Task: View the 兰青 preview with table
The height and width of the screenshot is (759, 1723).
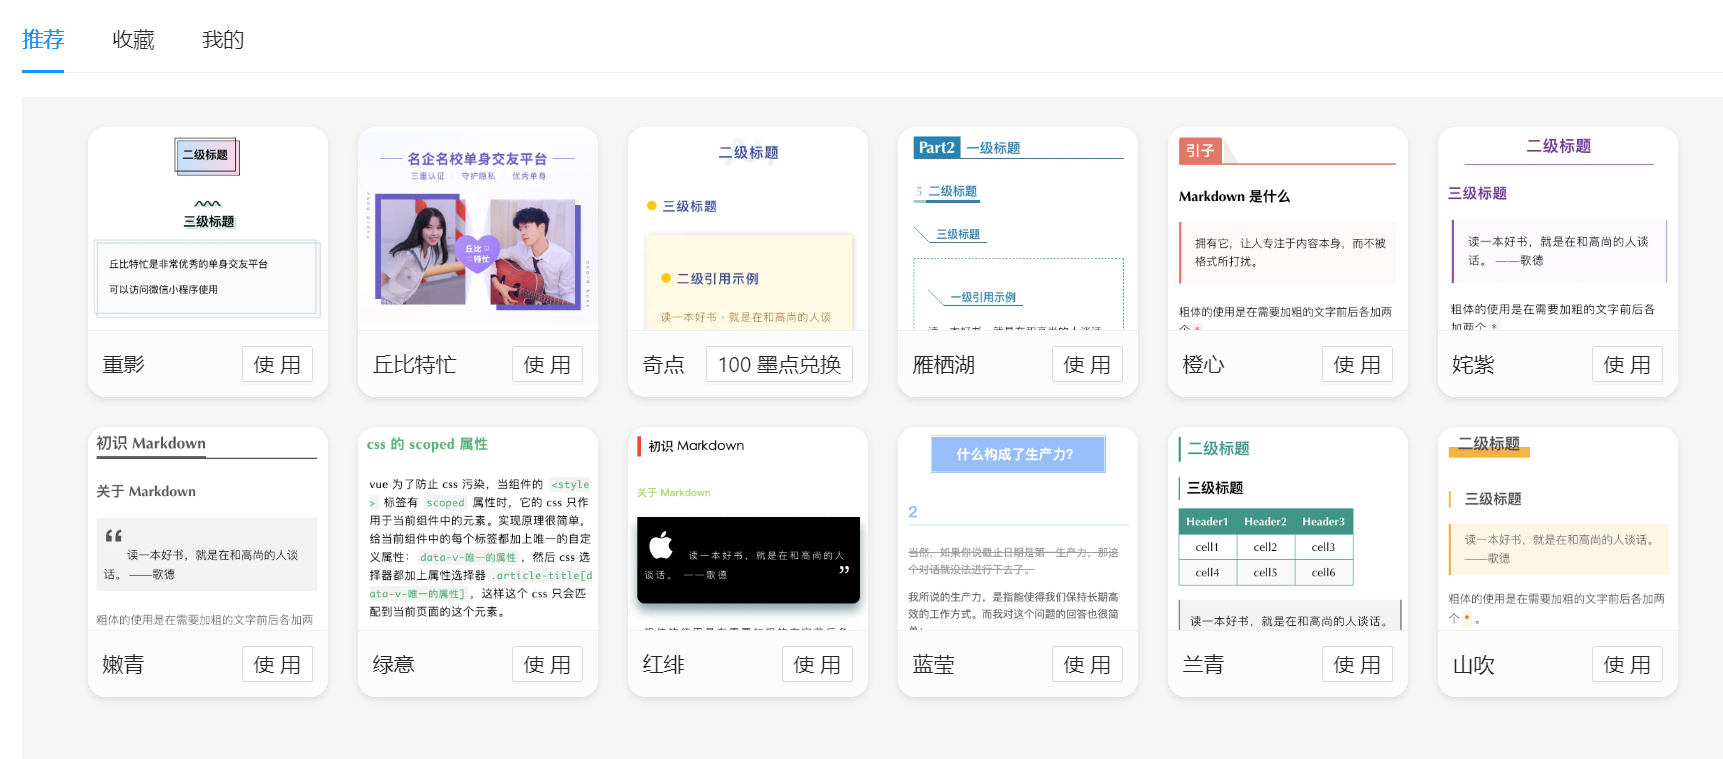Action: pyautogui.click(x=1288, y=529)
